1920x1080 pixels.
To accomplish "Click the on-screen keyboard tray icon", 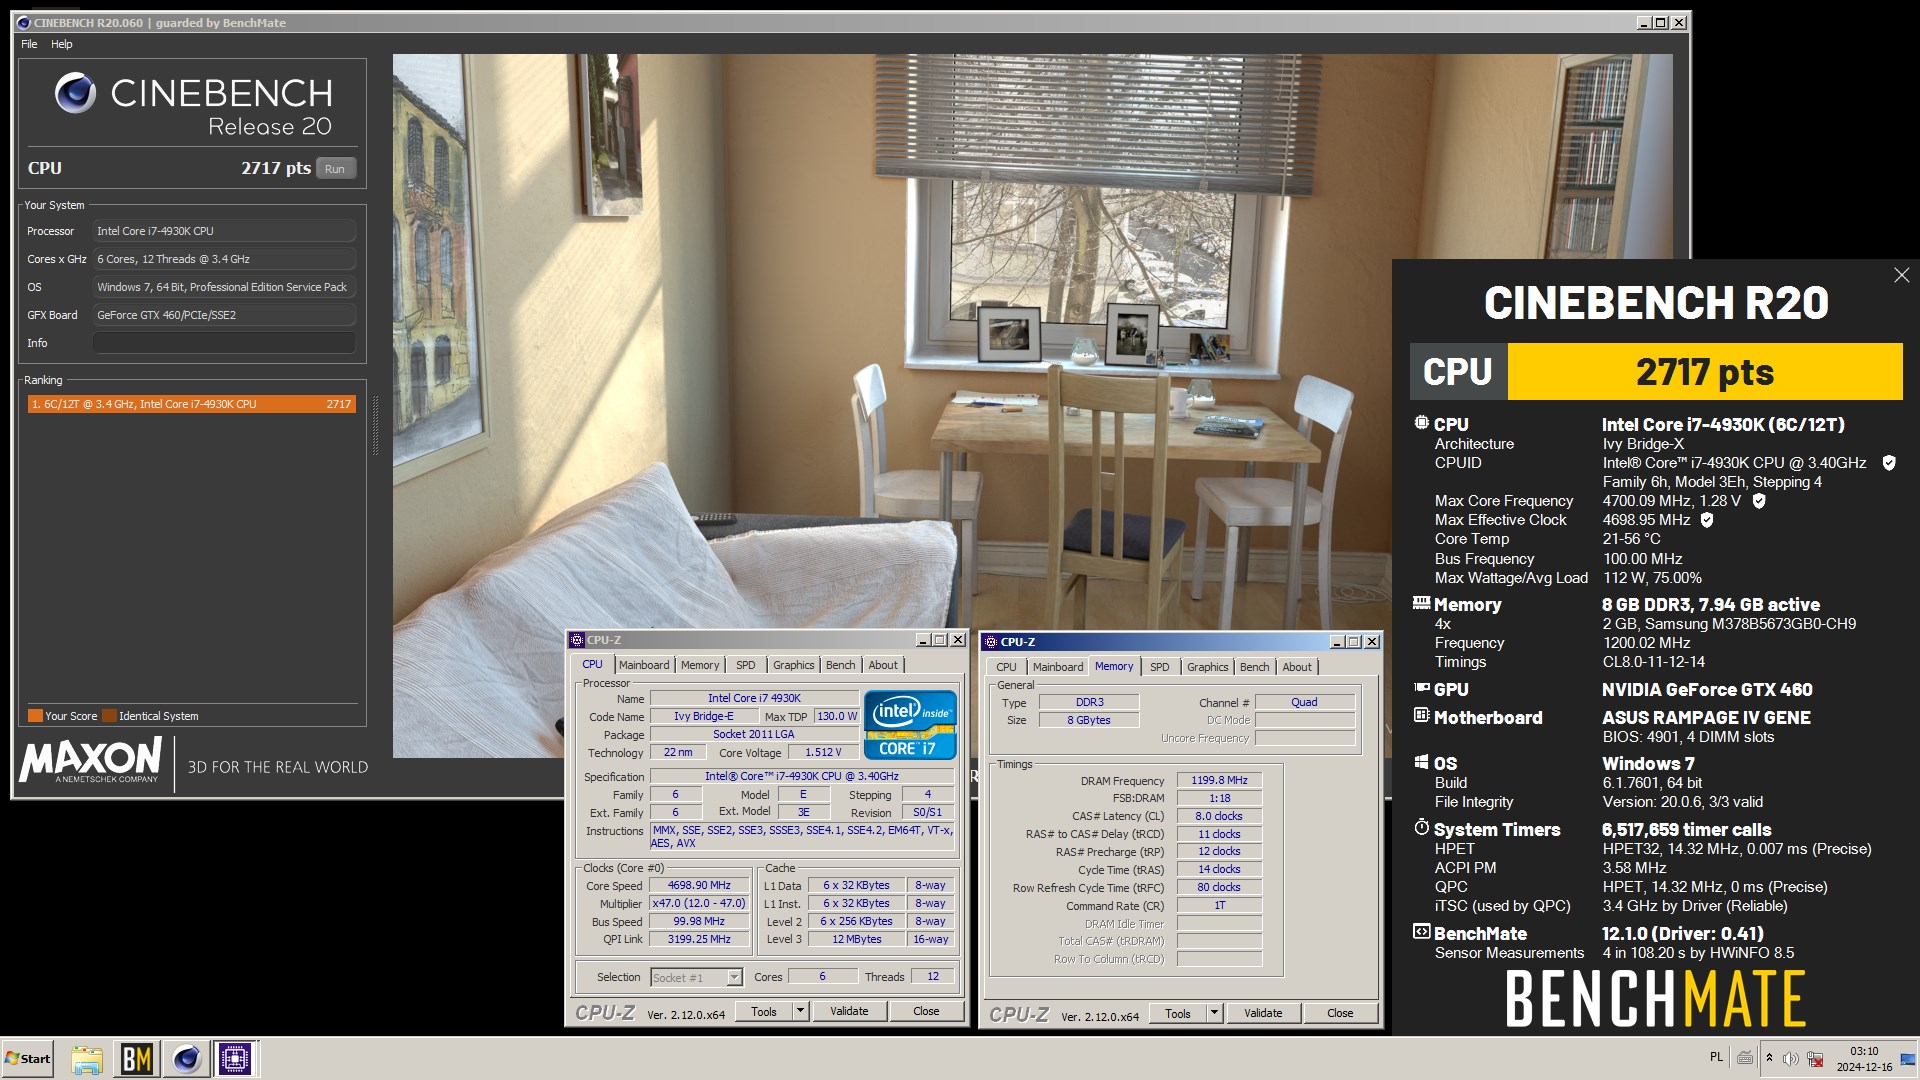I will [x=1745, y=1058].
